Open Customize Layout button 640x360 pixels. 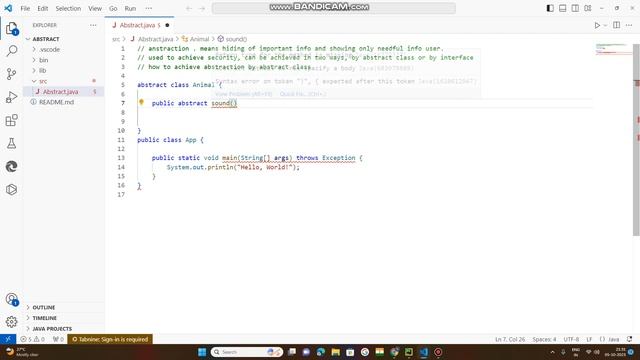[588, 8]
